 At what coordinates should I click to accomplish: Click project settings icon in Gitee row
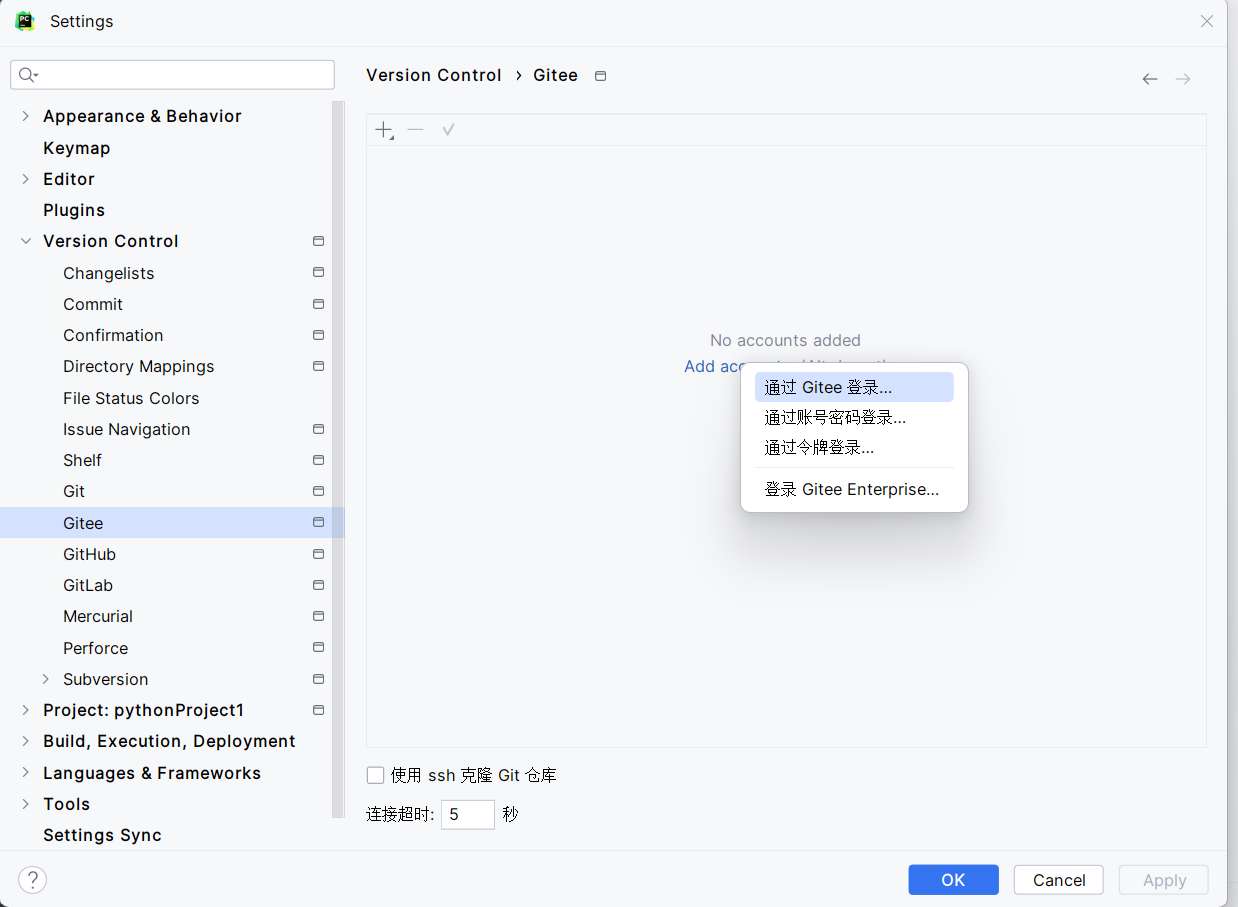point(318,522)
